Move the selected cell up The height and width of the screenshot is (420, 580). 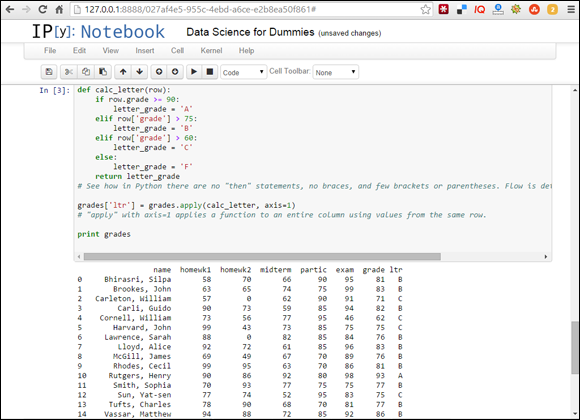click(123, 72)
